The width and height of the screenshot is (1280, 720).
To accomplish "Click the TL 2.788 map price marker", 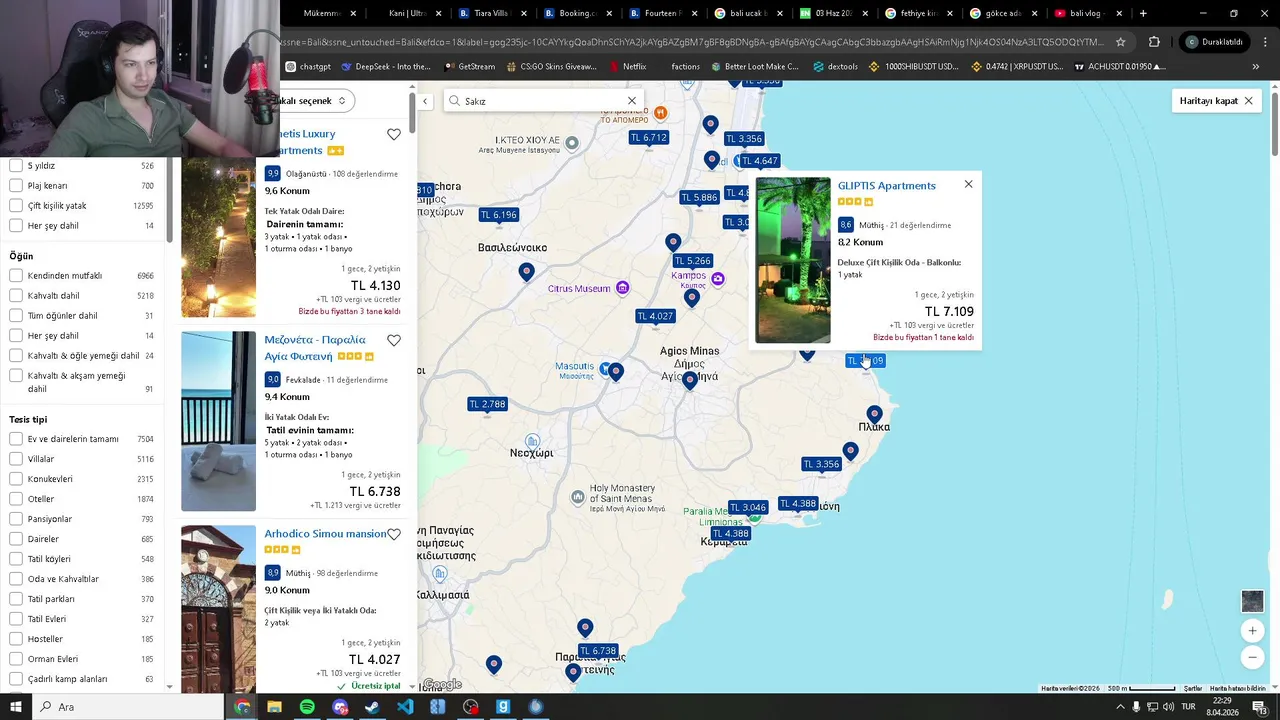I will point(487,404).
